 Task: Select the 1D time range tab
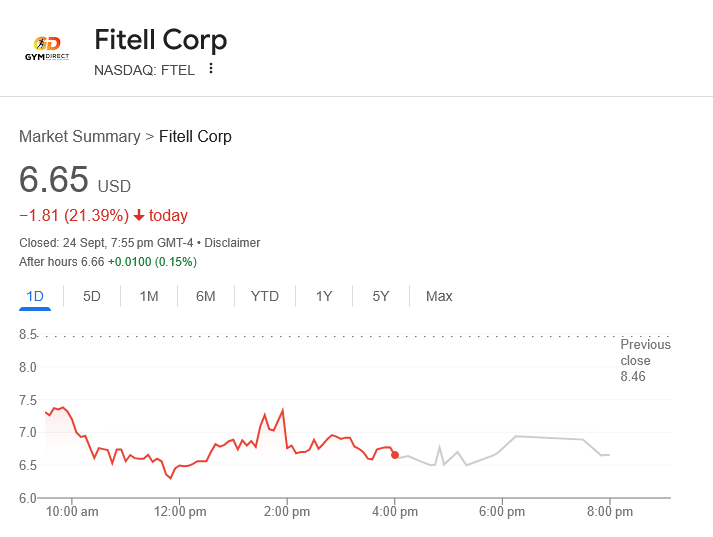coord(35,296)
